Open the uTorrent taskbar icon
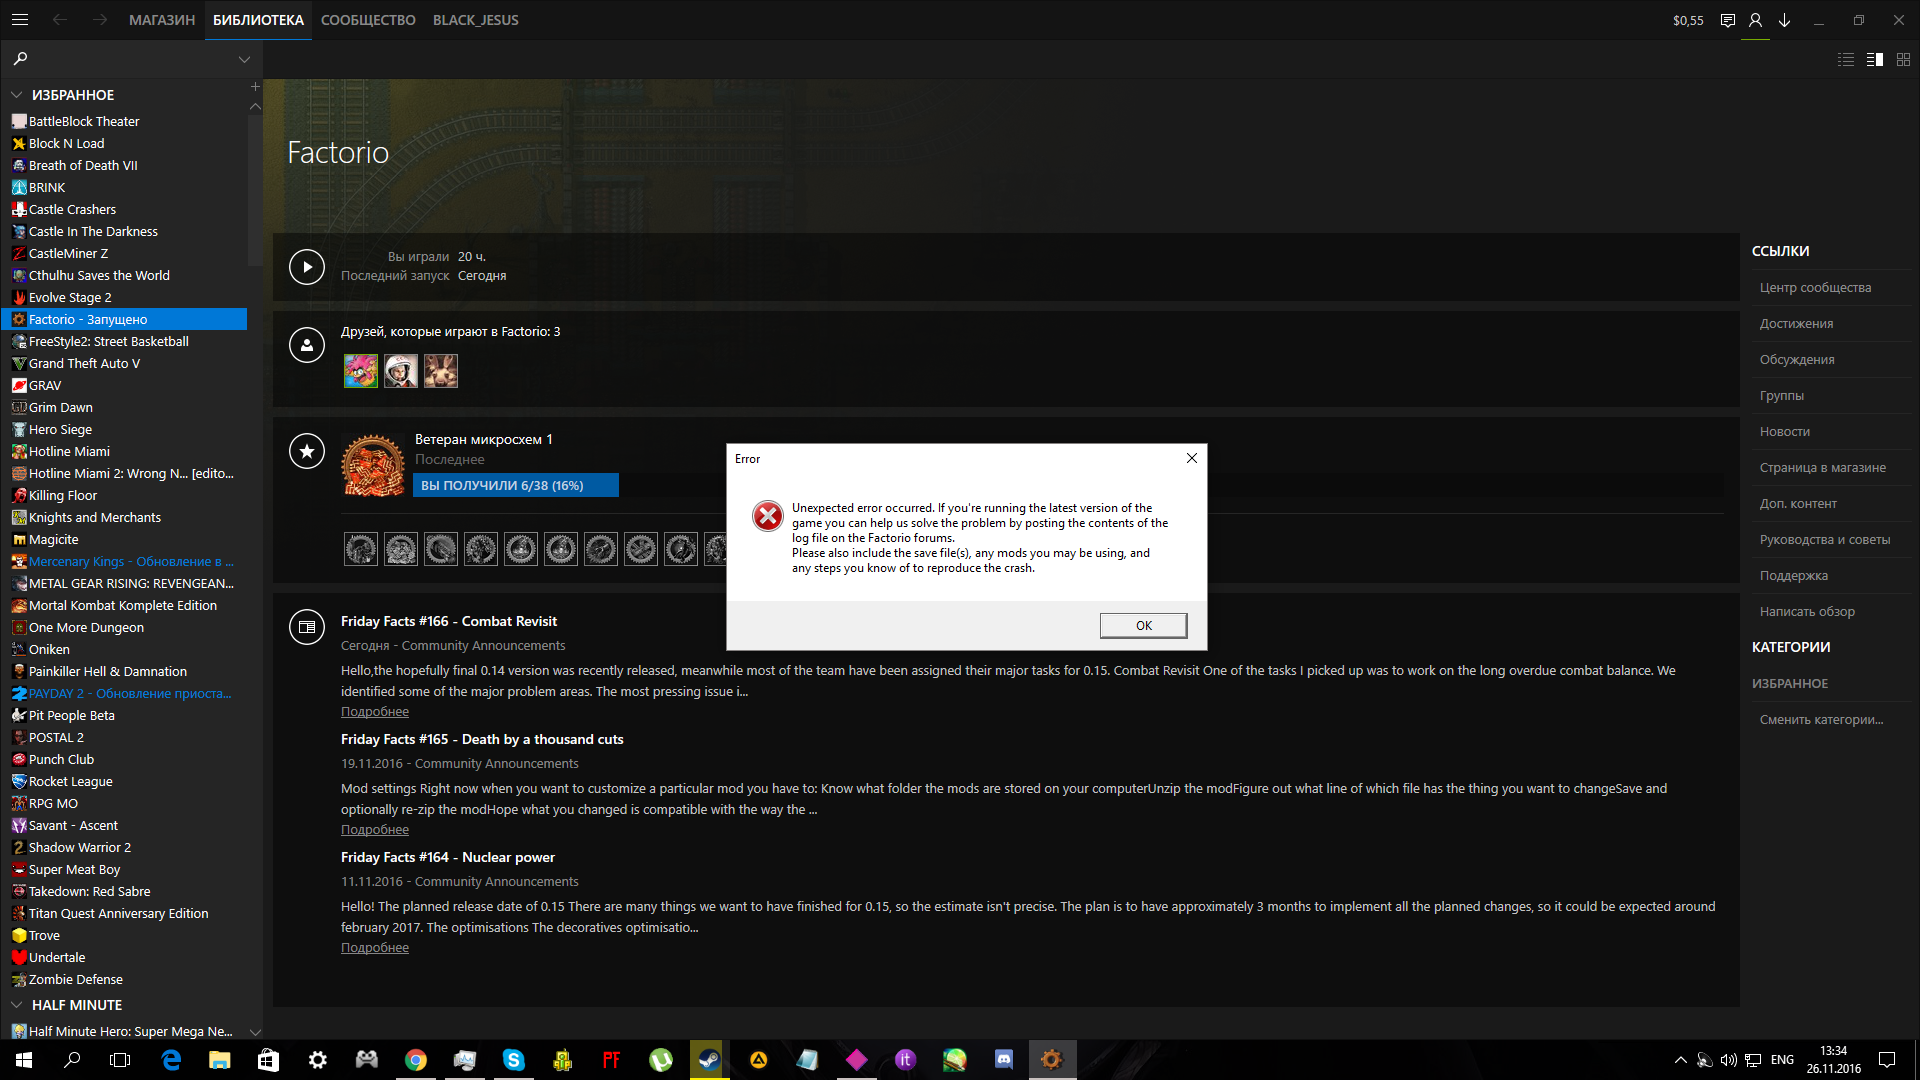 pos(661,1060)
